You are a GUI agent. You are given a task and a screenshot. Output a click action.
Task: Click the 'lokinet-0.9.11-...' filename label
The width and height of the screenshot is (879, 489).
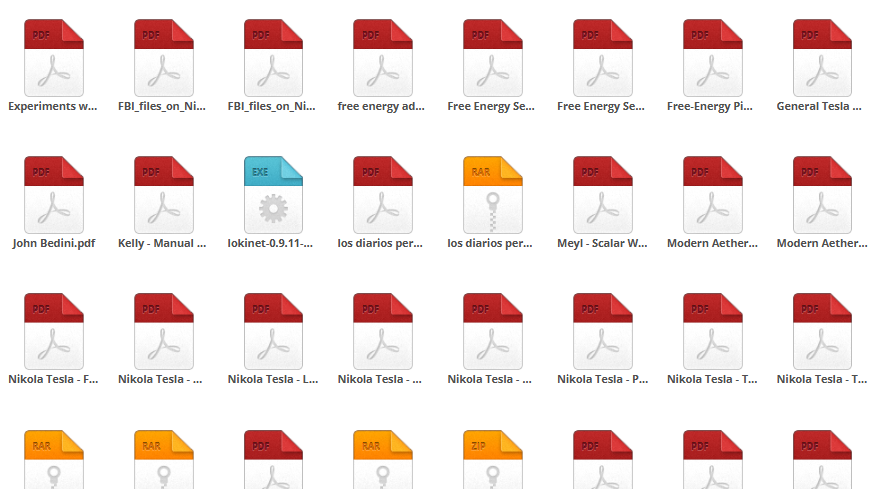(272, 243)
